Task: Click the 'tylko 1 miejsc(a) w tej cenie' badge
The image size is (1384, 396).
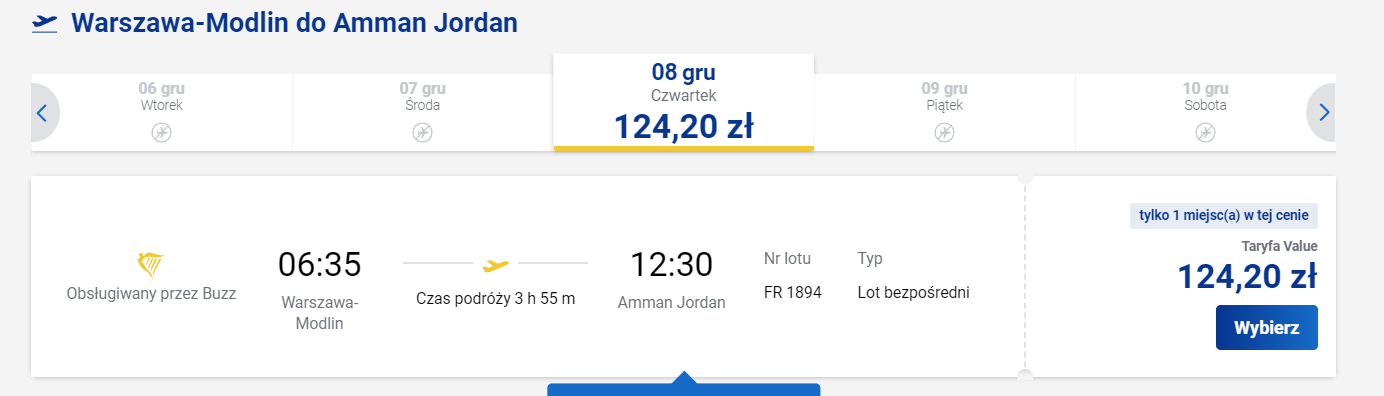Action: pos(1224,216)
